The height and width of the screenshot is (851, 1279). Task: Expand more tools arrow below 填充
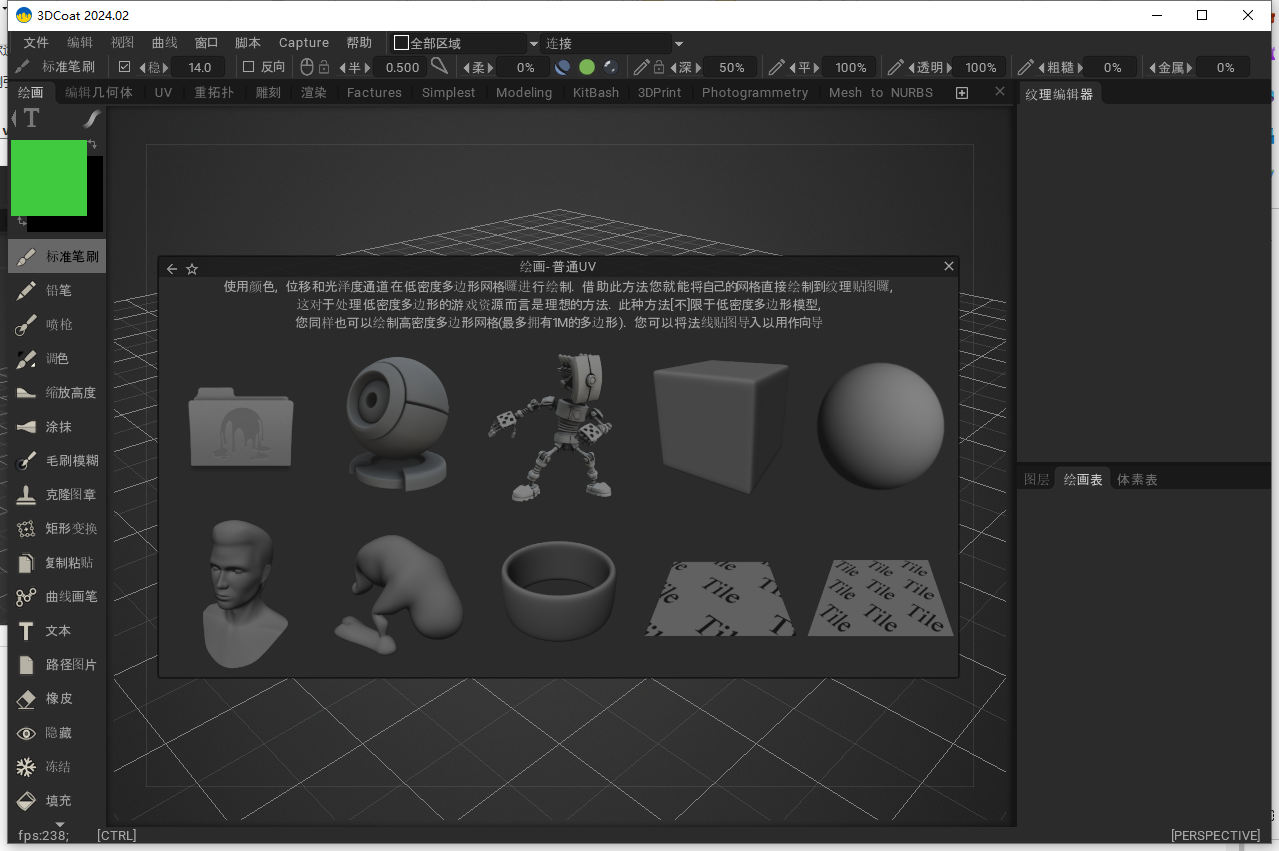[x=59, y=824]
